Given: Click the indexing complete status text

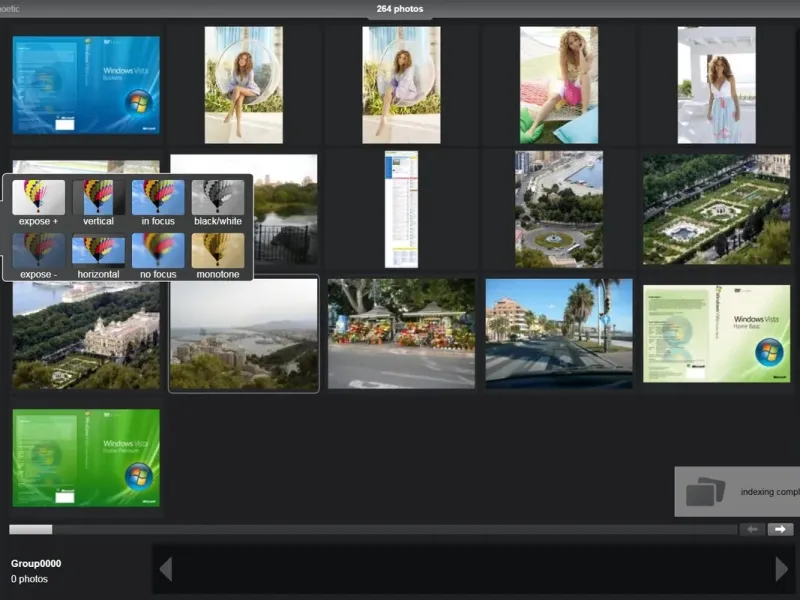Looking at the screenshot, I should tap(770, 492).
